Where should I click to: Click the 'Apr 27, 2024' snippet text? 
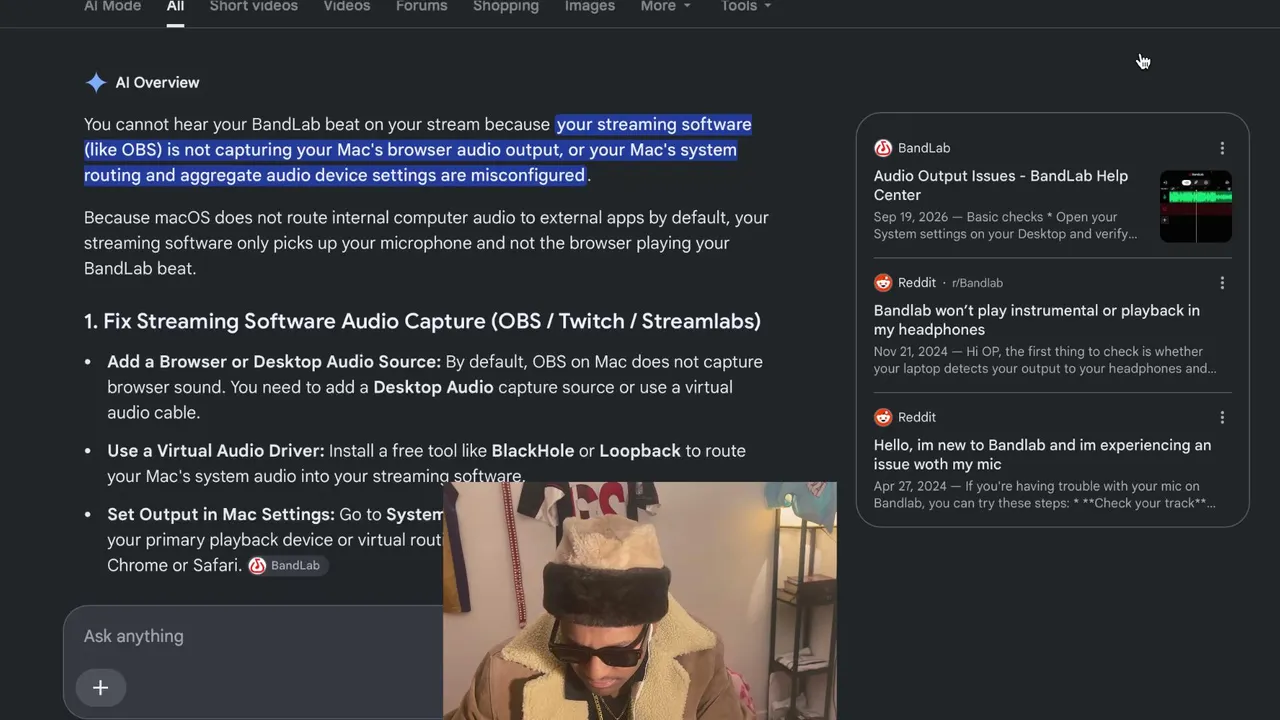(909, 486)
